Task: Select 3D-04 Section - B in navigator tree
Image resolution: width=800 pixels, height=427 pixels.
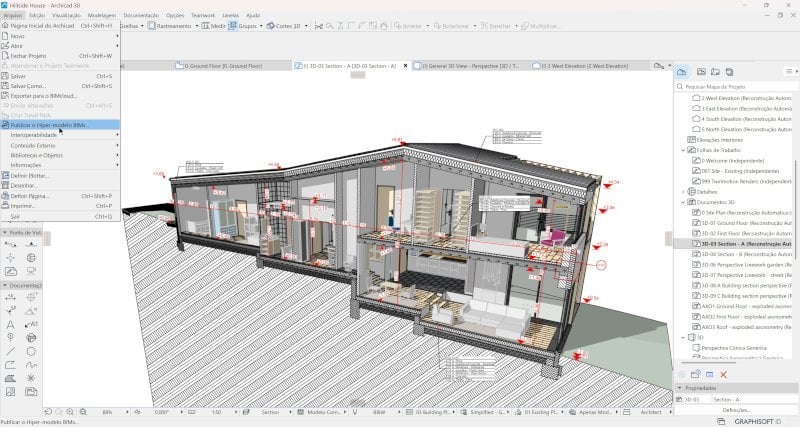Action: click(741, 254)
